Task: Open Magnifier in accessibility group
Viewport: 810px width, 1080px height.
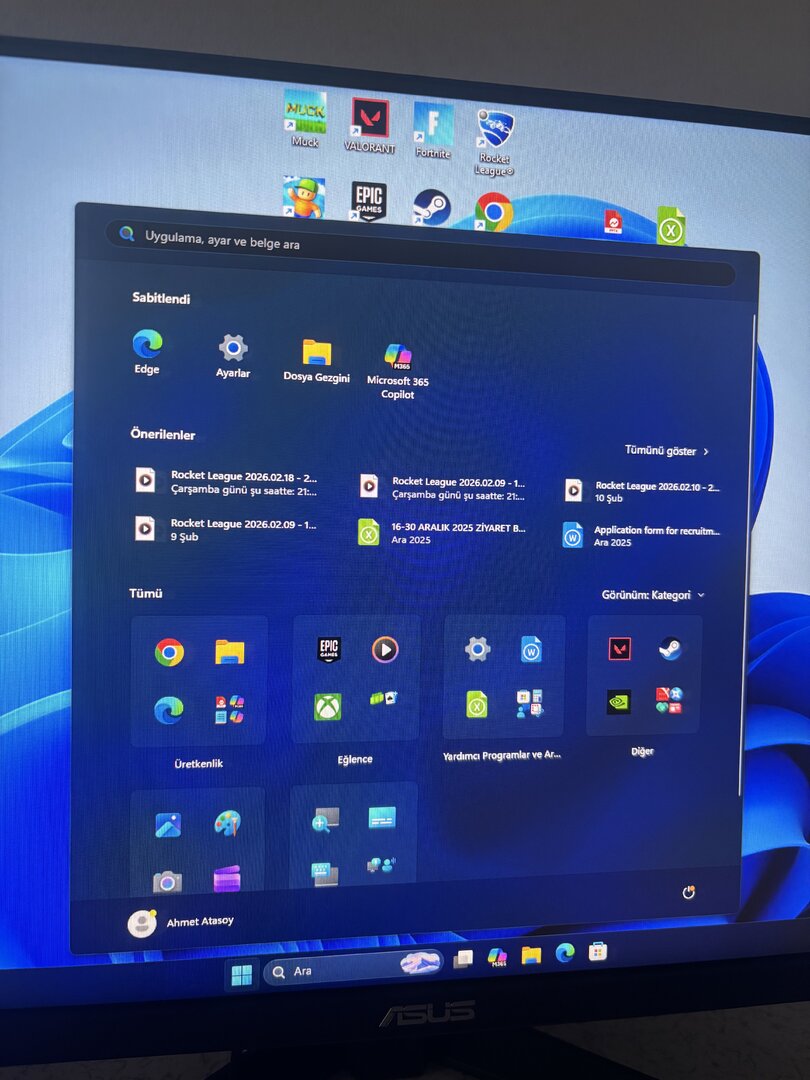Action: coord(325,820)
